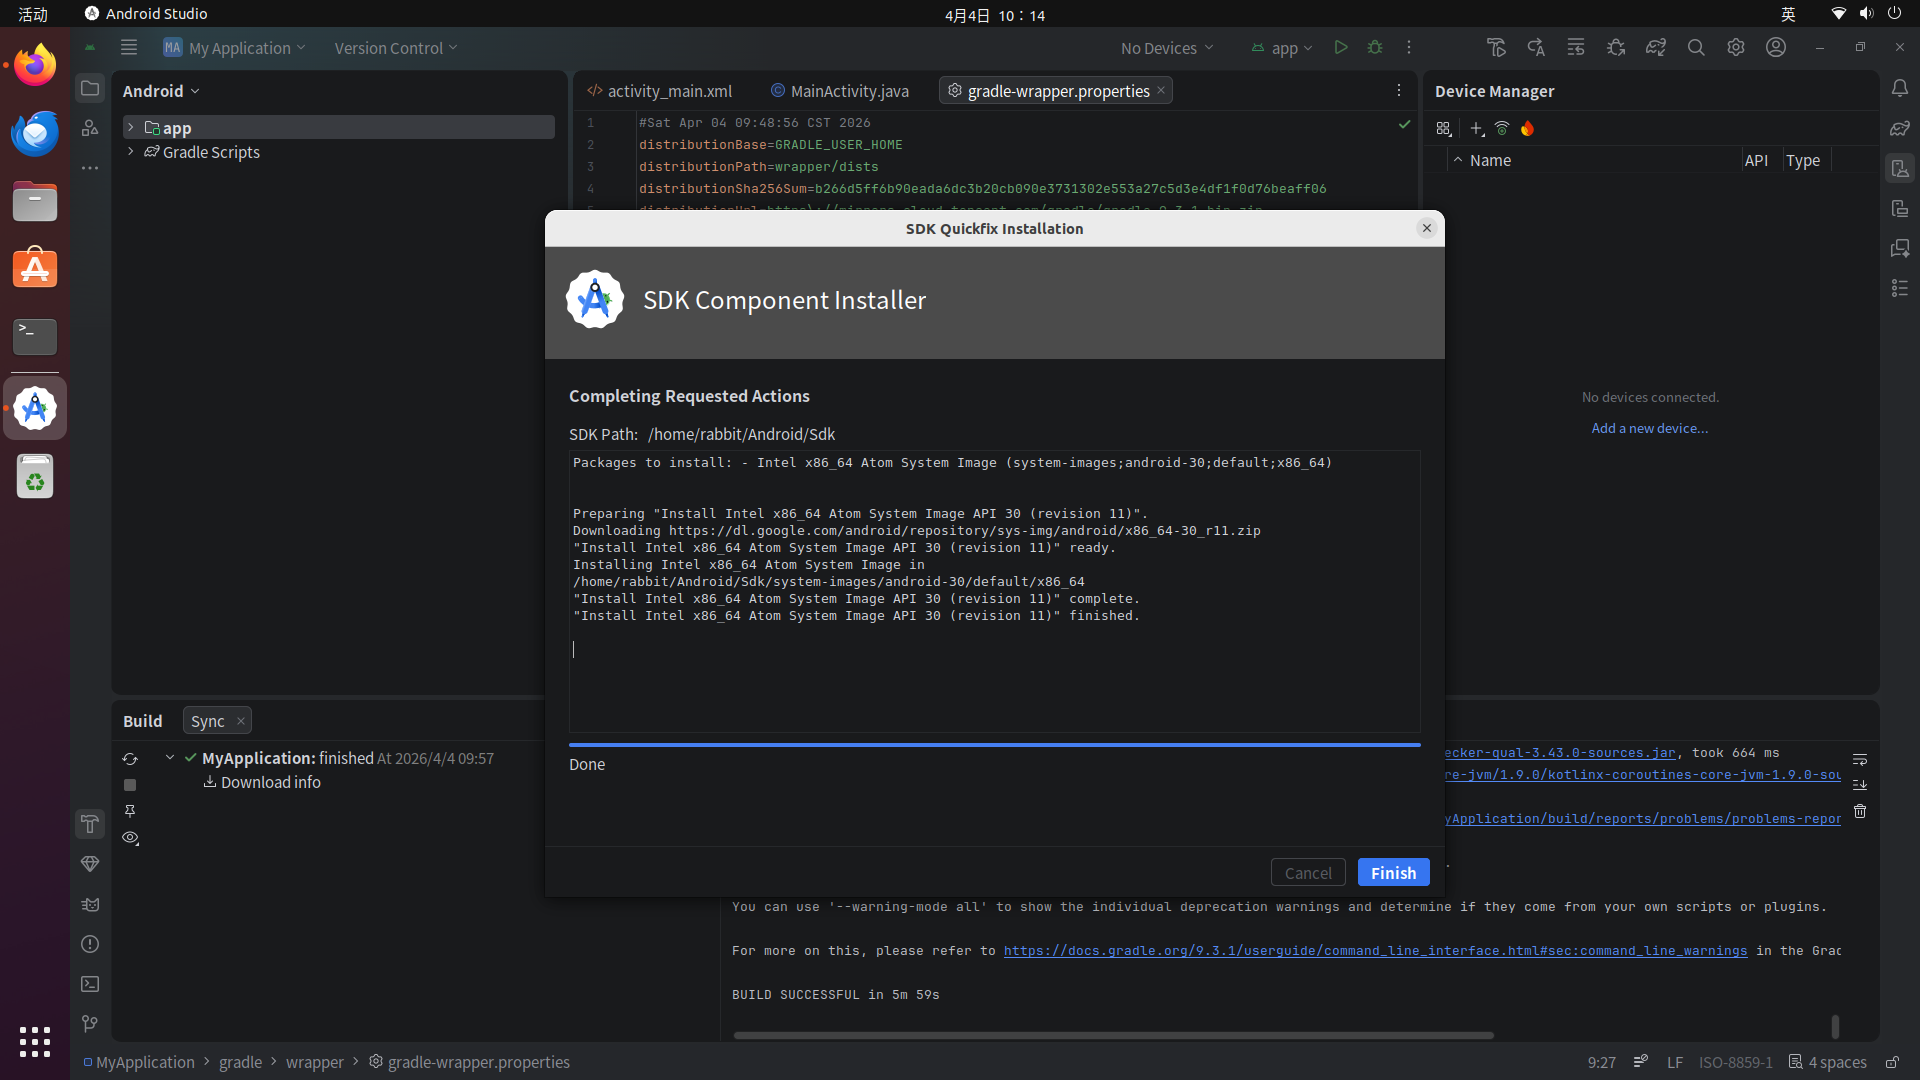Click the Debug app bug icon
This screenshot has height=1080, width=1920.
[1375, 47]
